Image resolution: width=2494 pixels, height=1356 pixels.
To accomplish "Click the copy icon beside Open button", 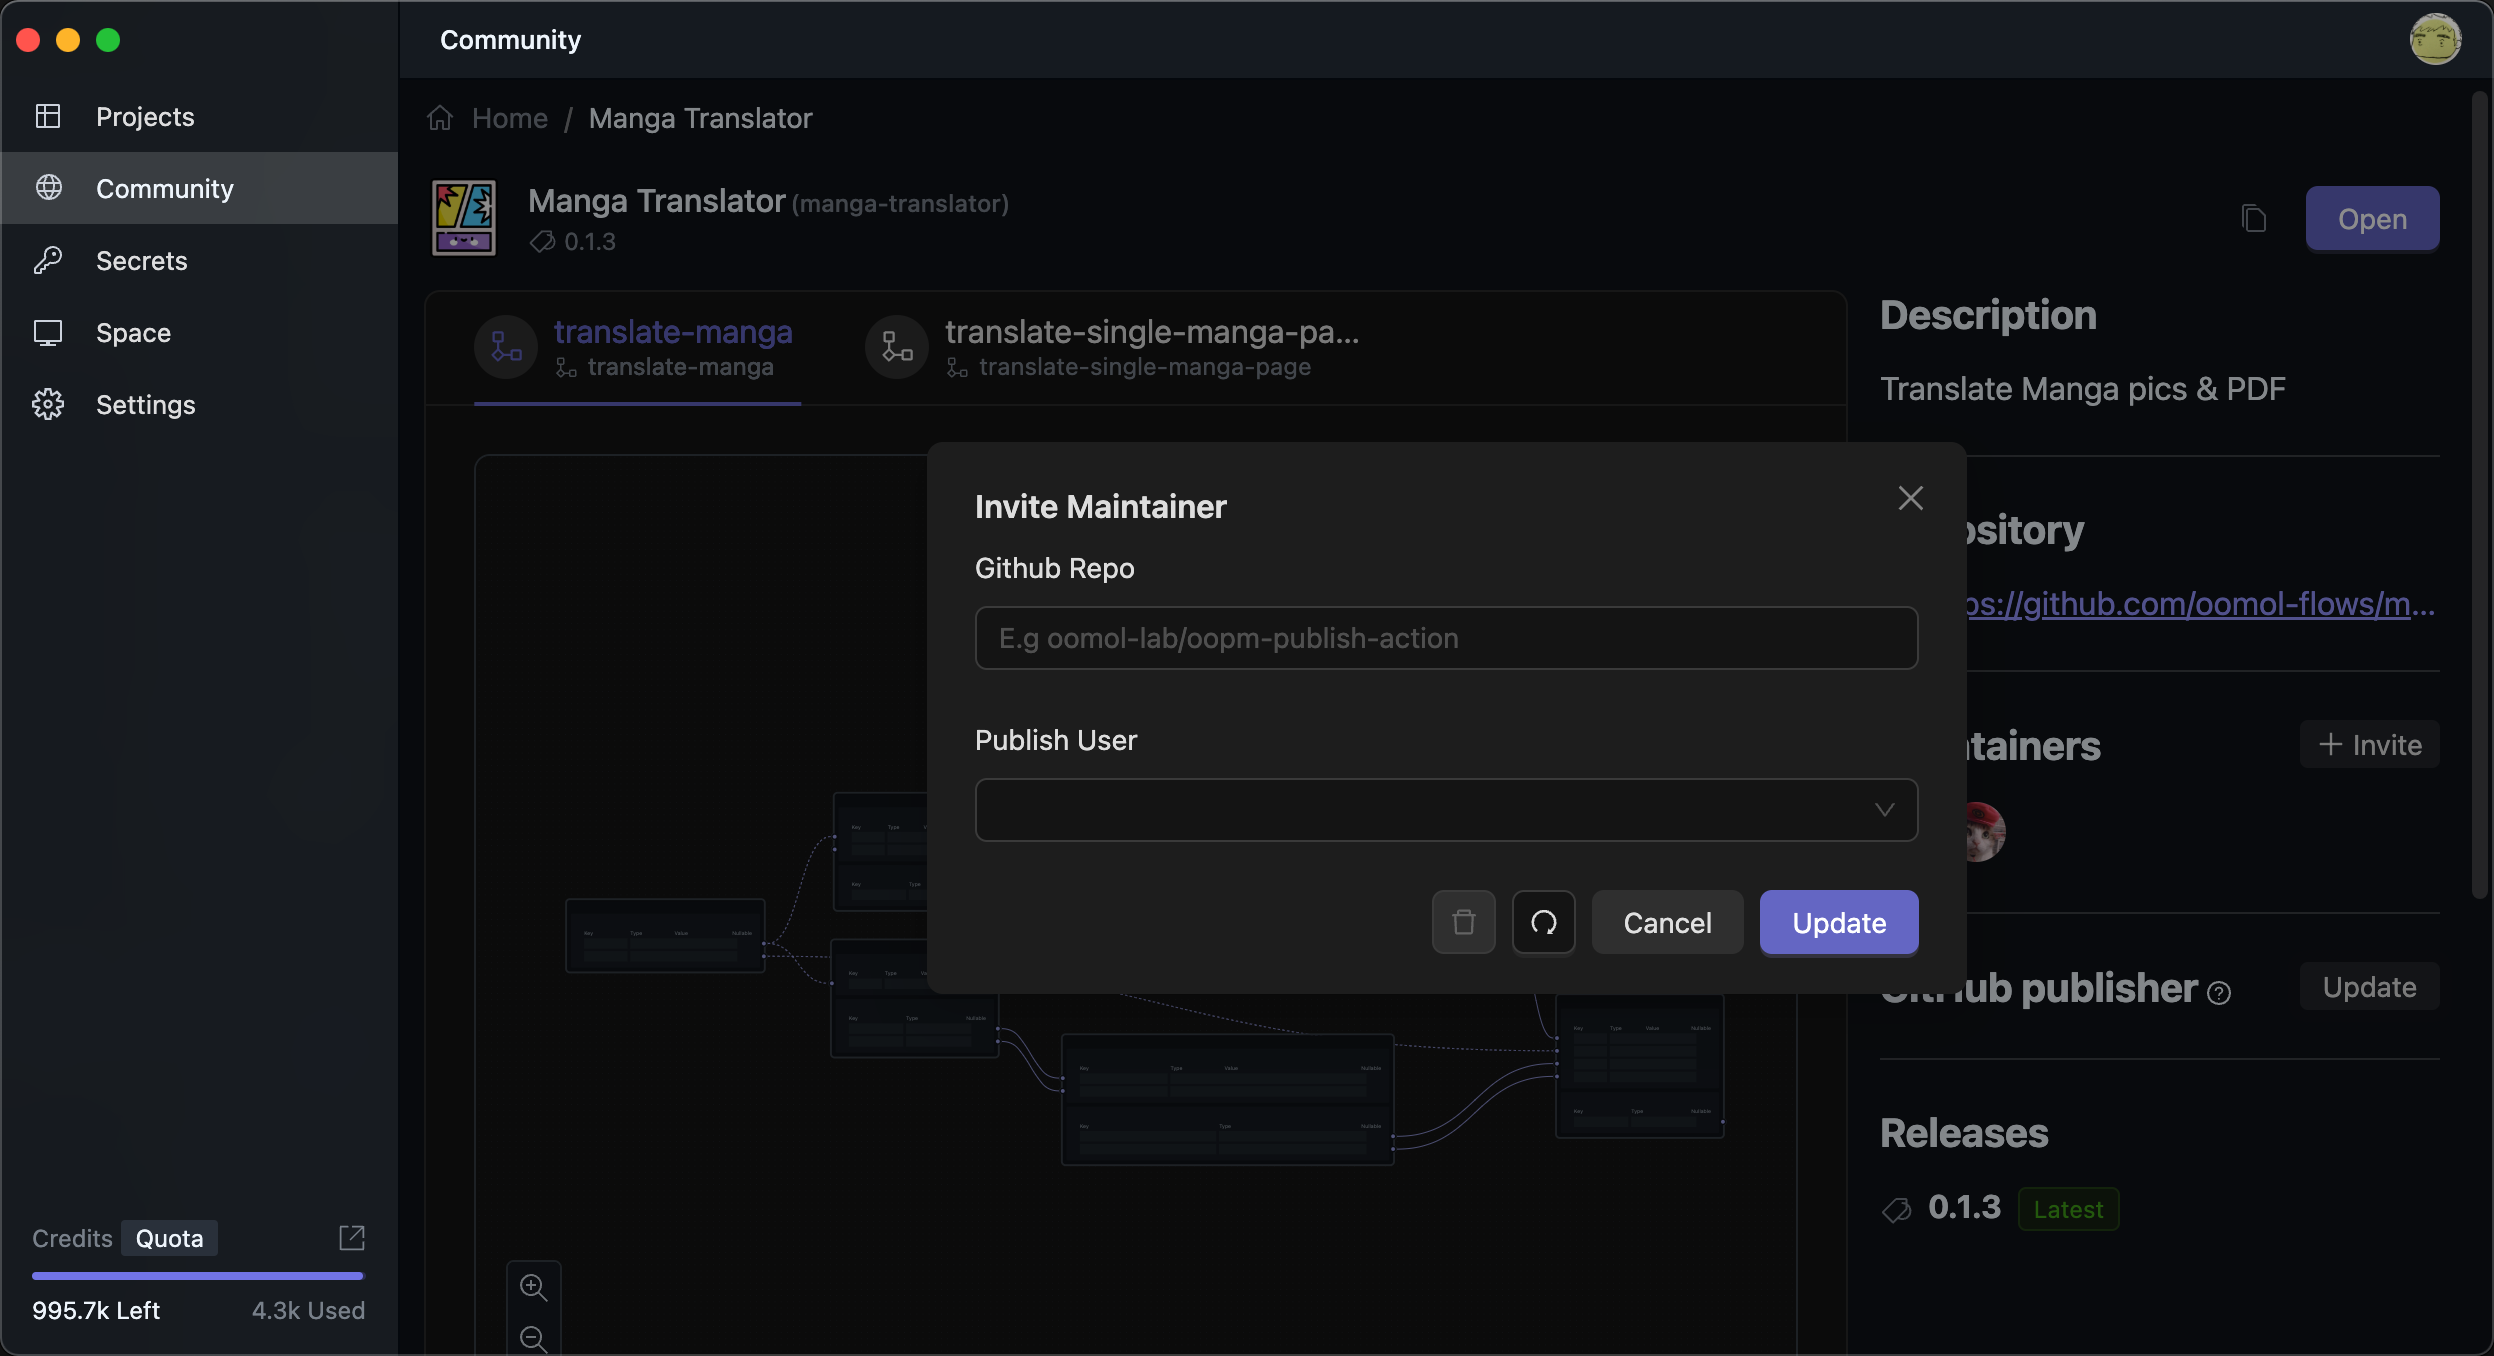I will coord(2253,218).
